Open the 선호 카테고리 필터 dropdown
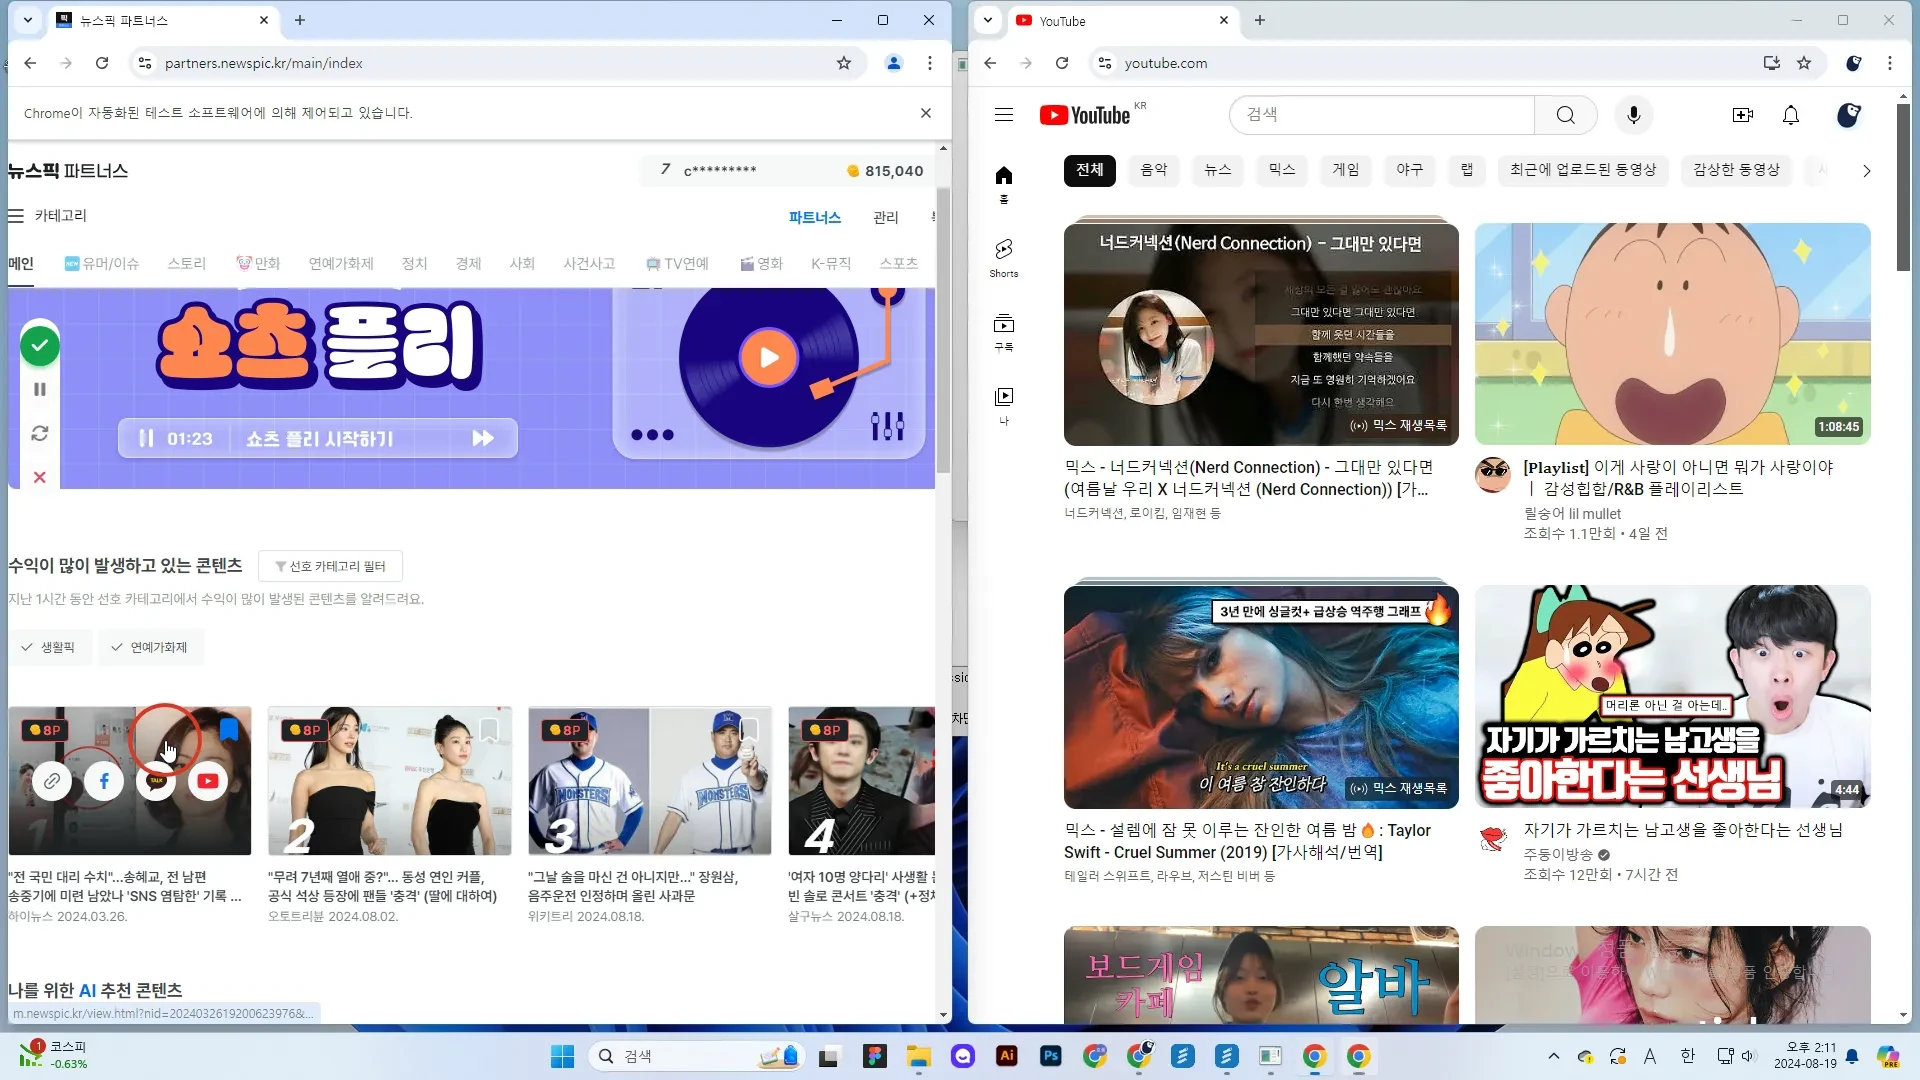The image size is (1920, 1080). (x=330, y=566)
